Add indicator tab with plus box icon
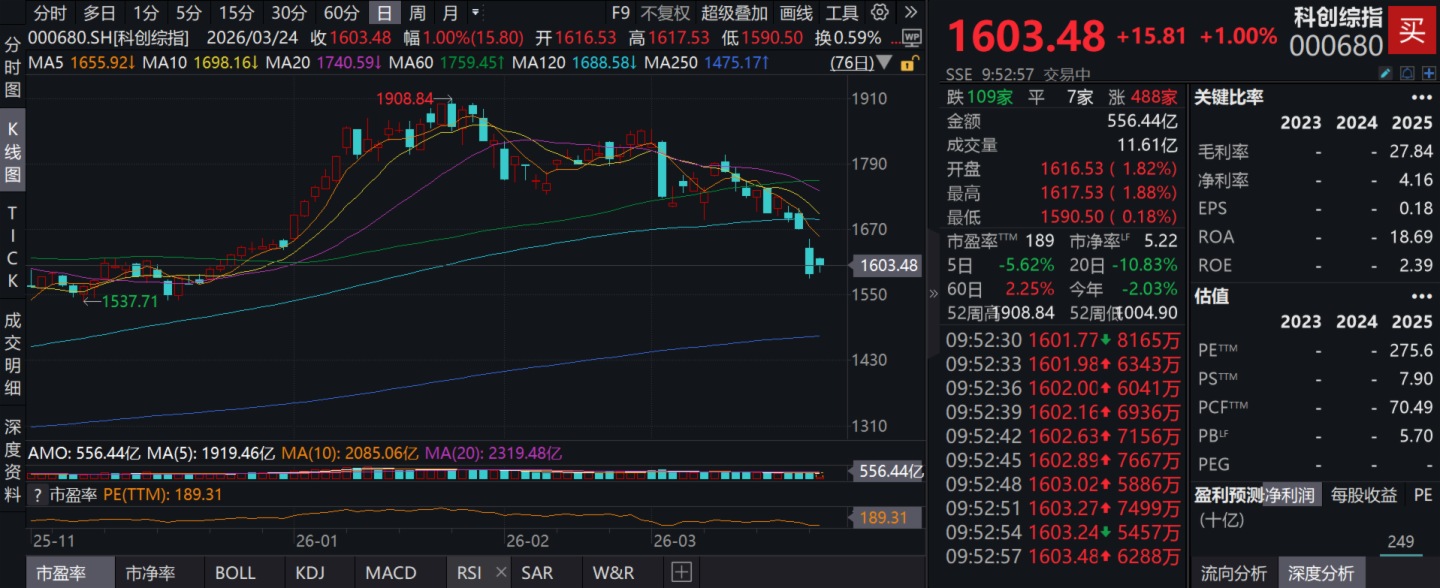 681,573
